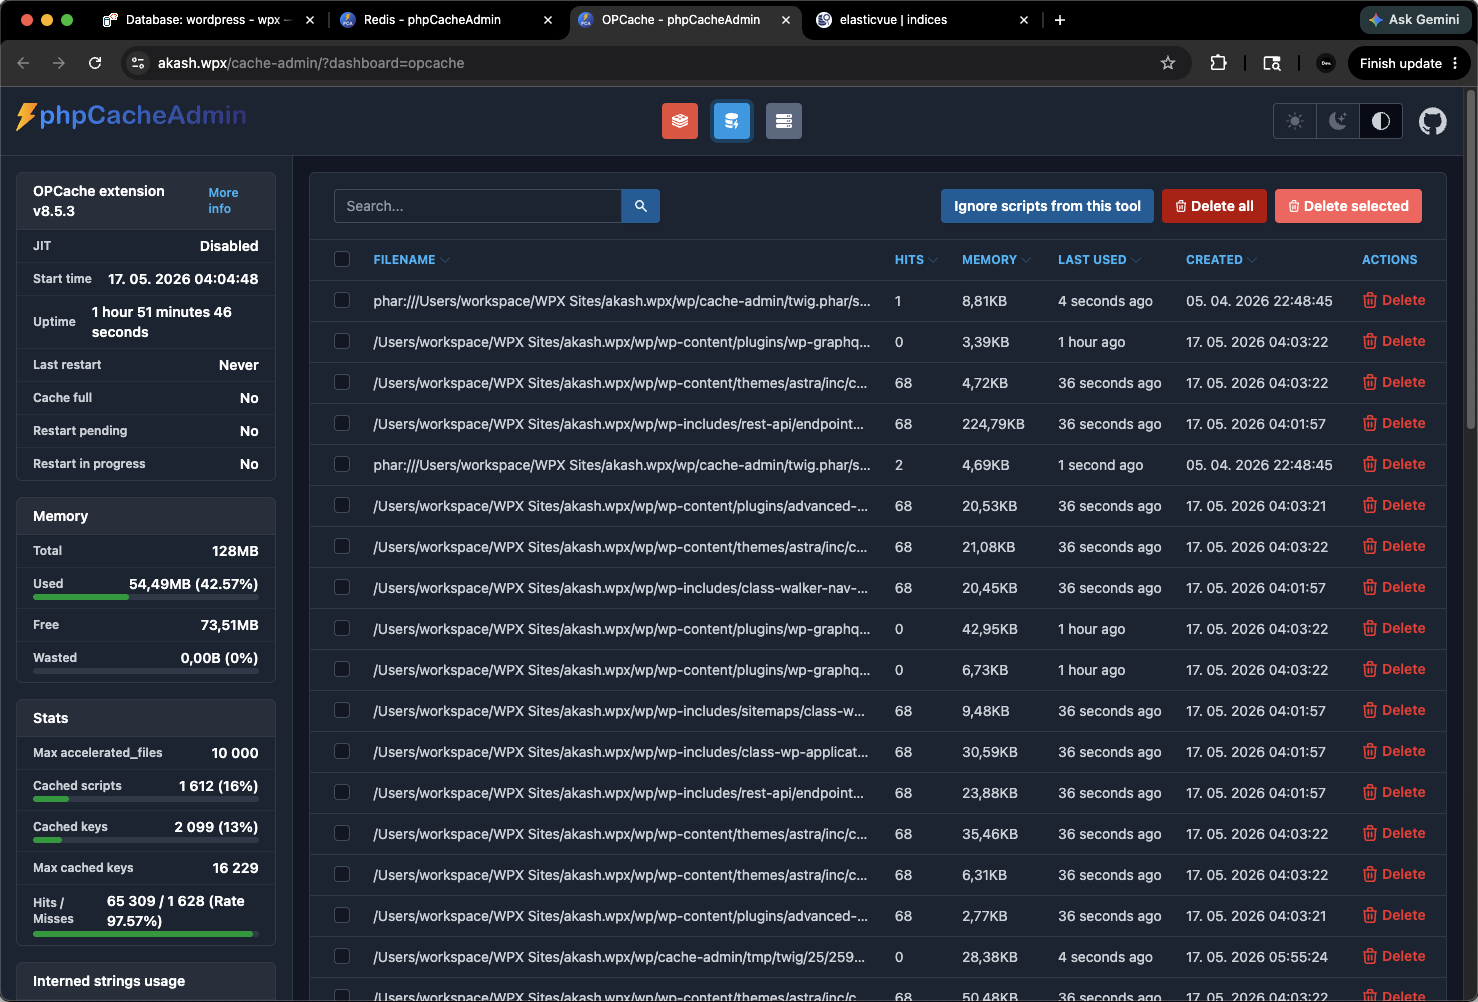Image resolution: width=1478 pixels, height=1002 pixels.
Task: Delete the 9,48KB sitemaps script
Action: 1394,710
